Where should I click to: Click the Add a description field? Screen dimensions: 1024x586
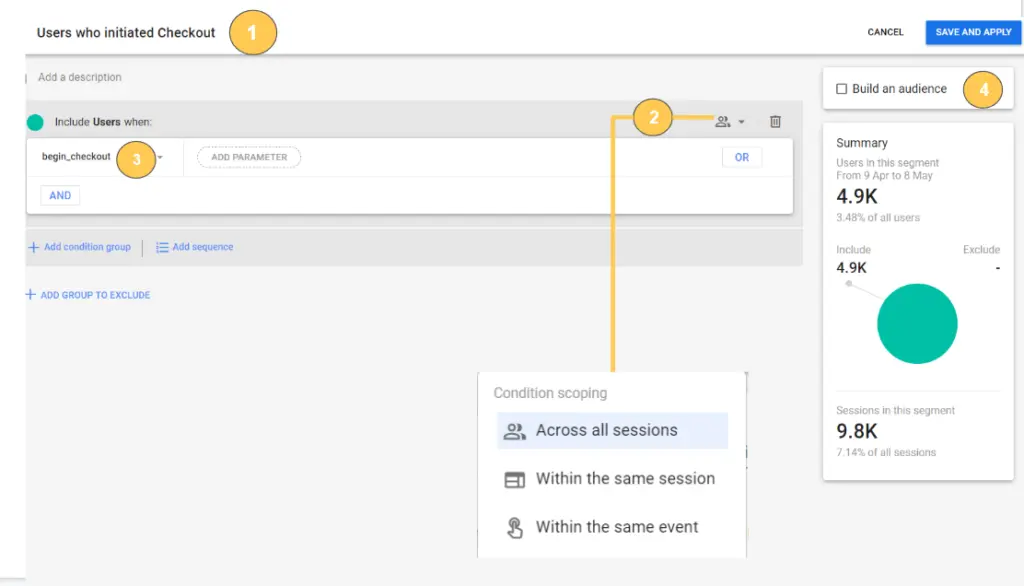coord(80,77)
